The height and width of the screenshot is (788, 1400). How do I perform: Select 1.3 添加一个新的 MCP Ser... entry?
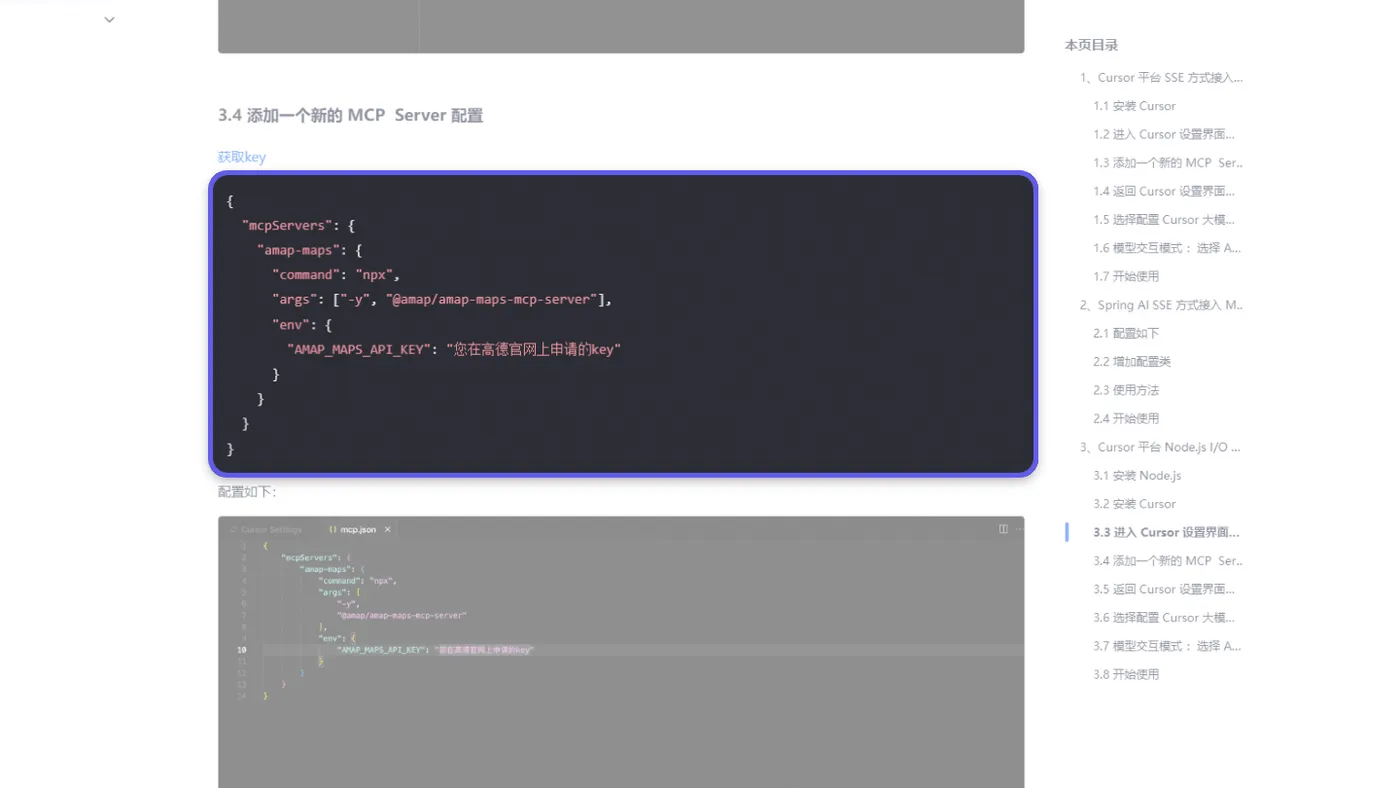point(1167,162)
